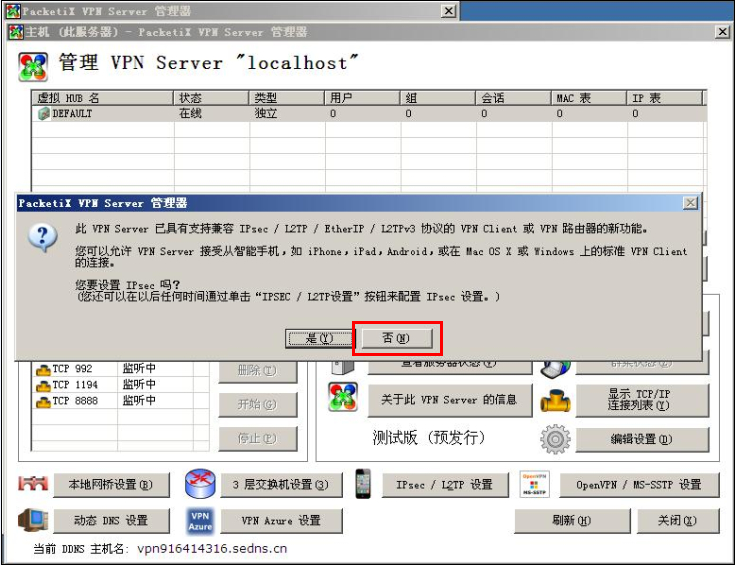Sort by 虚拟 HUB 名 column header

click(x=103, y=98)
